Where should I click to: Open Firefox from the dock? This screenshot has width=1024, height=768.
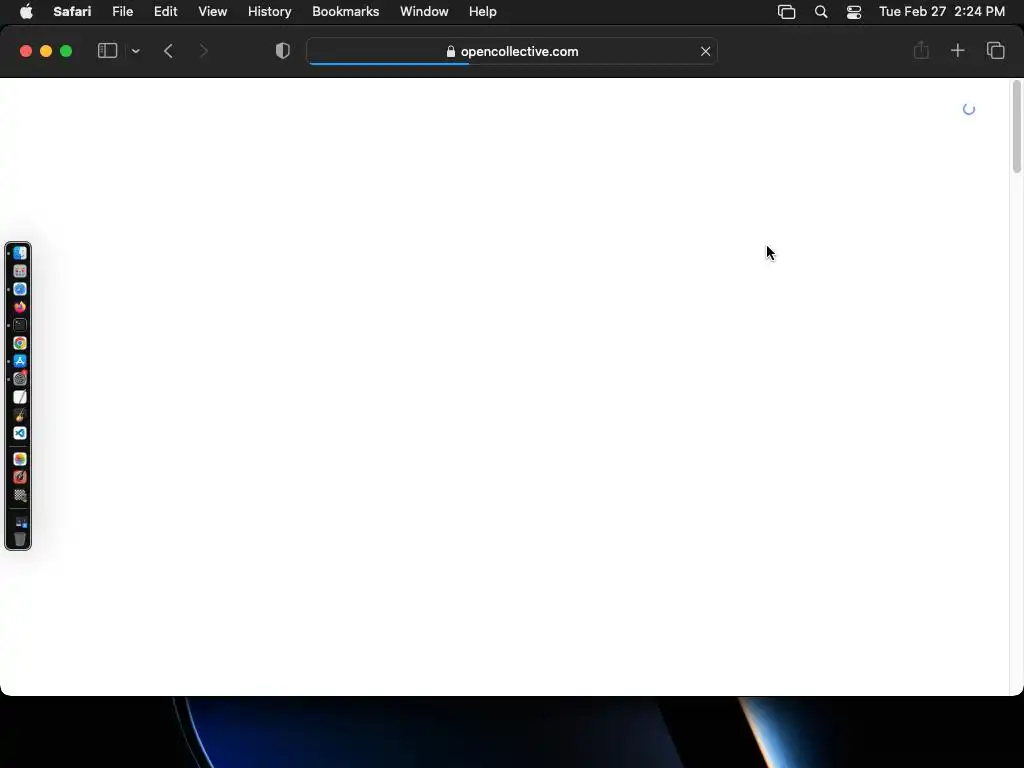(x=20, y=307)
